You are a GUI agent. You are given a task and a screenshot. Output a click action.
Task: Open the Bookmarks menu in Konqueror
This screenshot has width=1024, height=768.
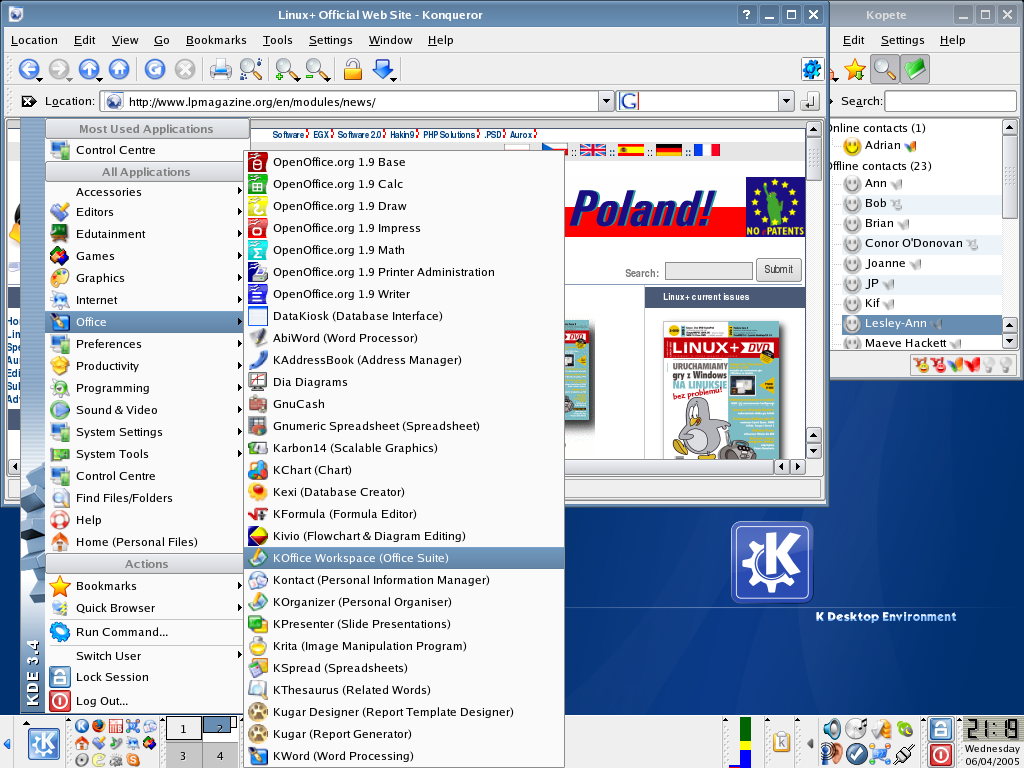pyautogui.click(x=216, y=40)
